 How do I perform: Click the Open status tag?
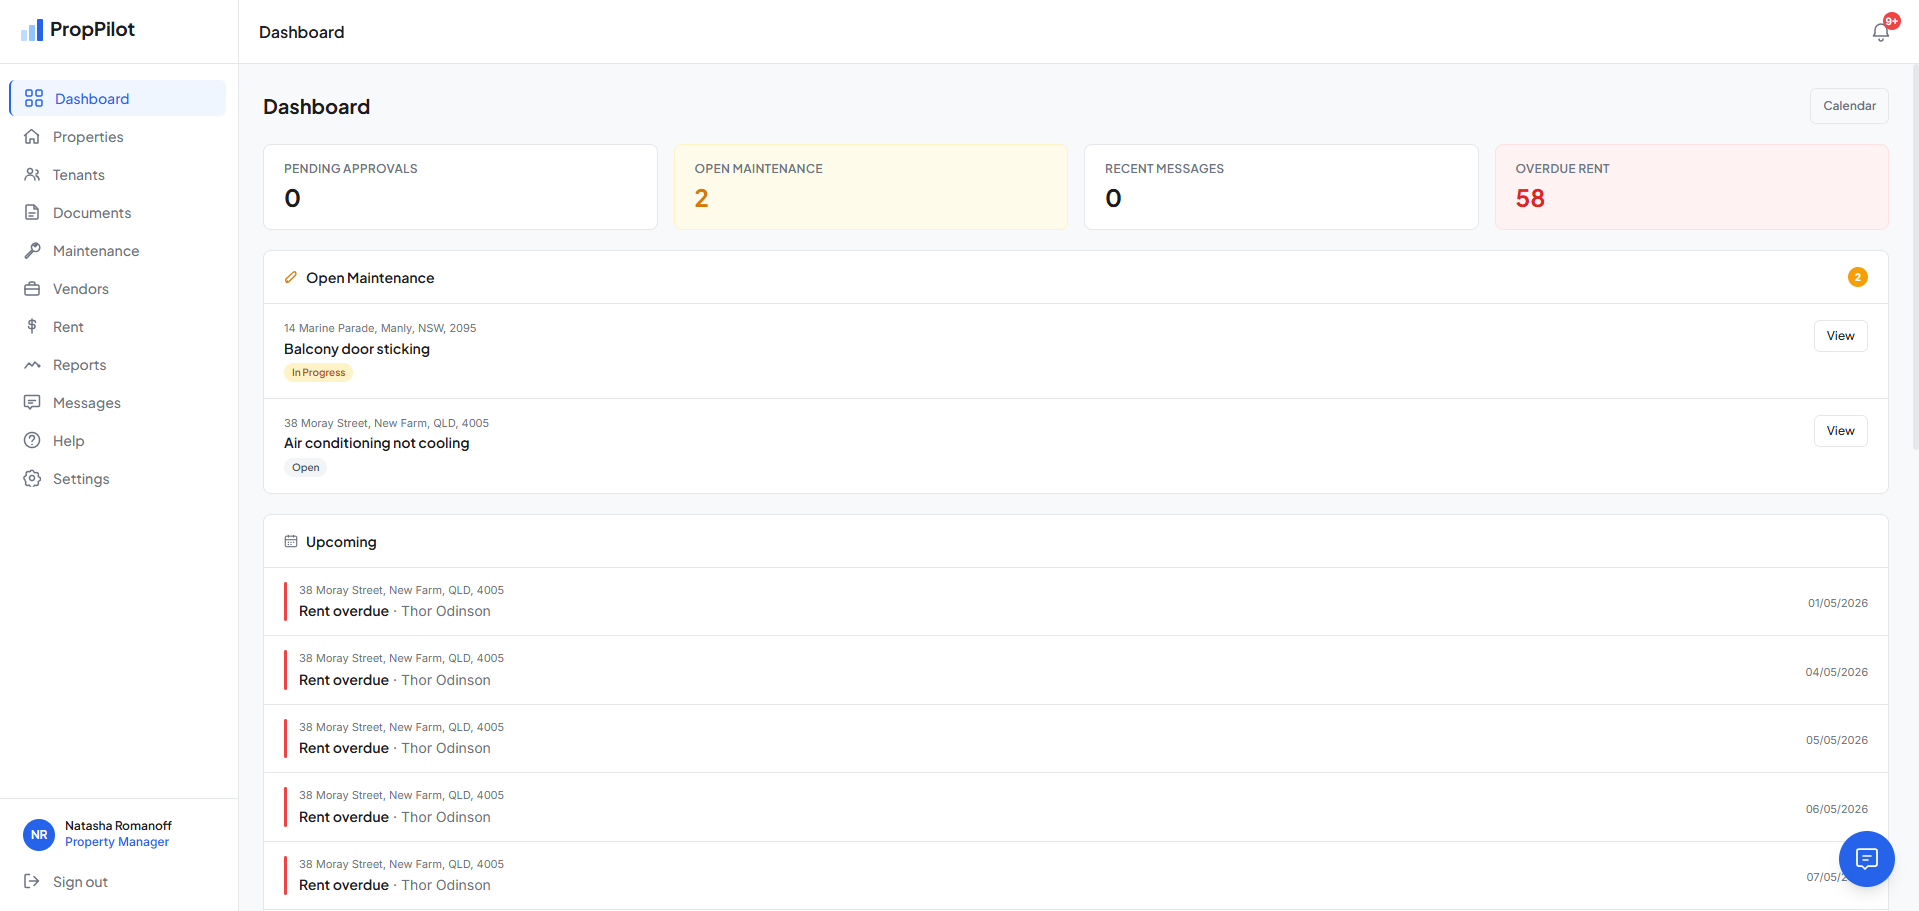(305, 468)
